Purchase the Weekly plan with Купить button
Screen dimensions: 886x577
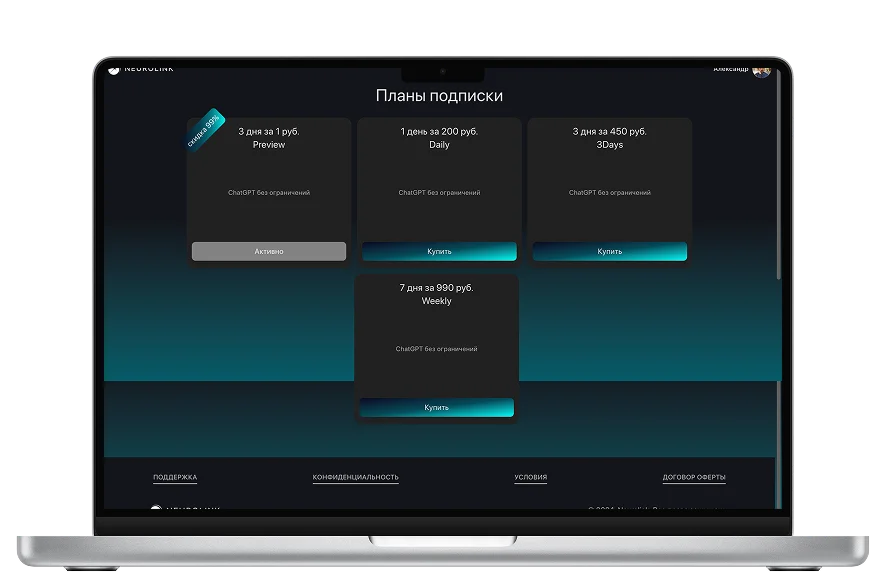(436, 407)
